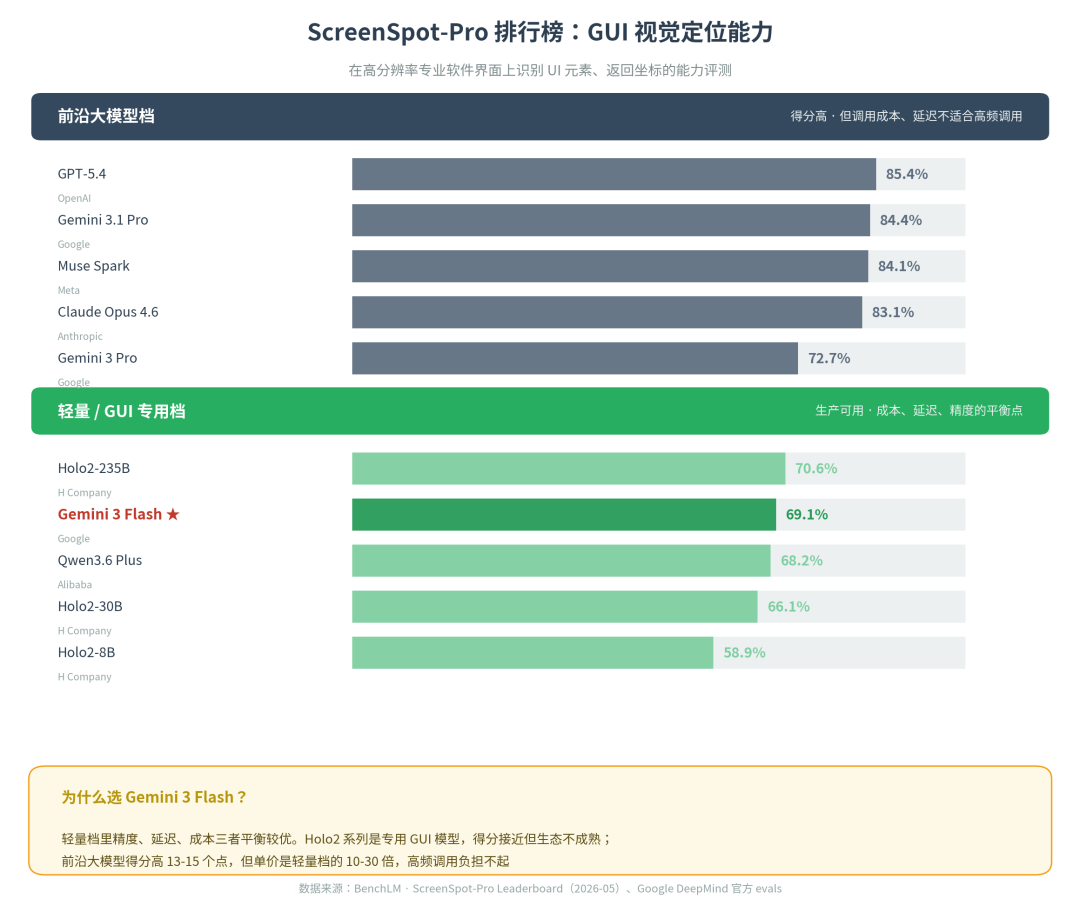The image size is (1080, 912).
Task: Select the heading "为什么选 Gemini 3 Flash？"
Action: [x=154, y=797]
